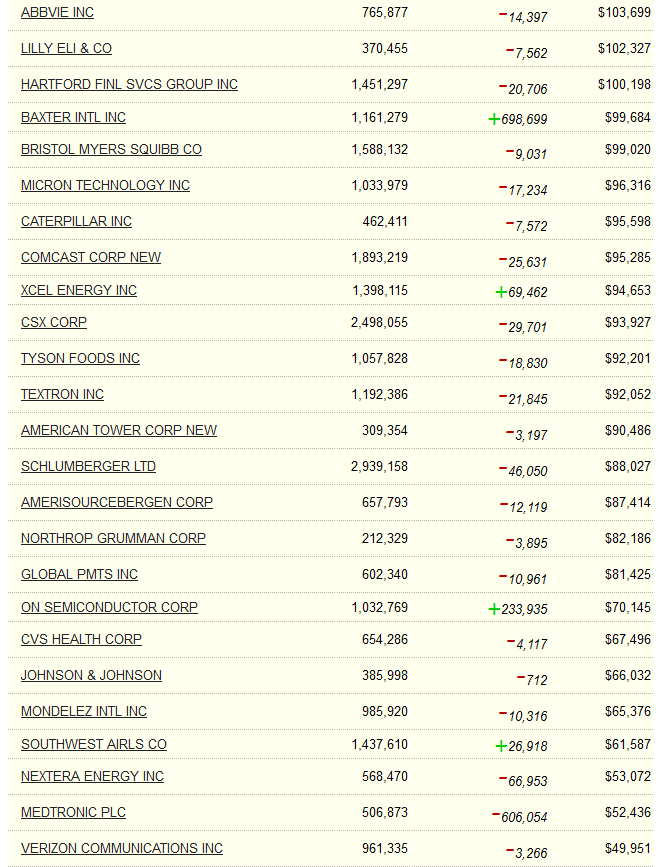Viewport: 670px width, 867px height.
Task: Open the MEDTRONIC PLC link
Action: coord(74,812)
